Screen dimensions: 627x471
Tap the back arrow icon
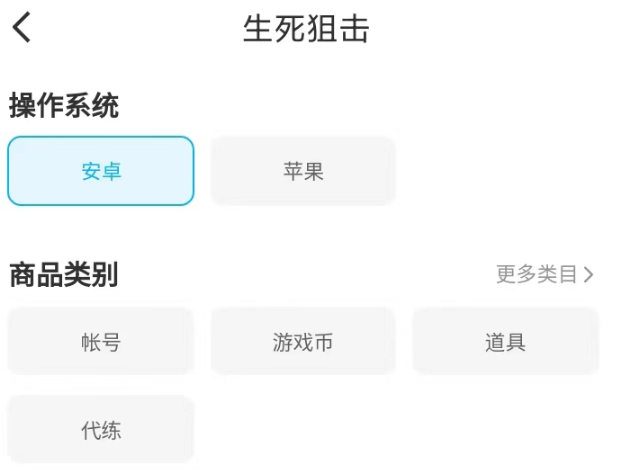coord(22,28)
